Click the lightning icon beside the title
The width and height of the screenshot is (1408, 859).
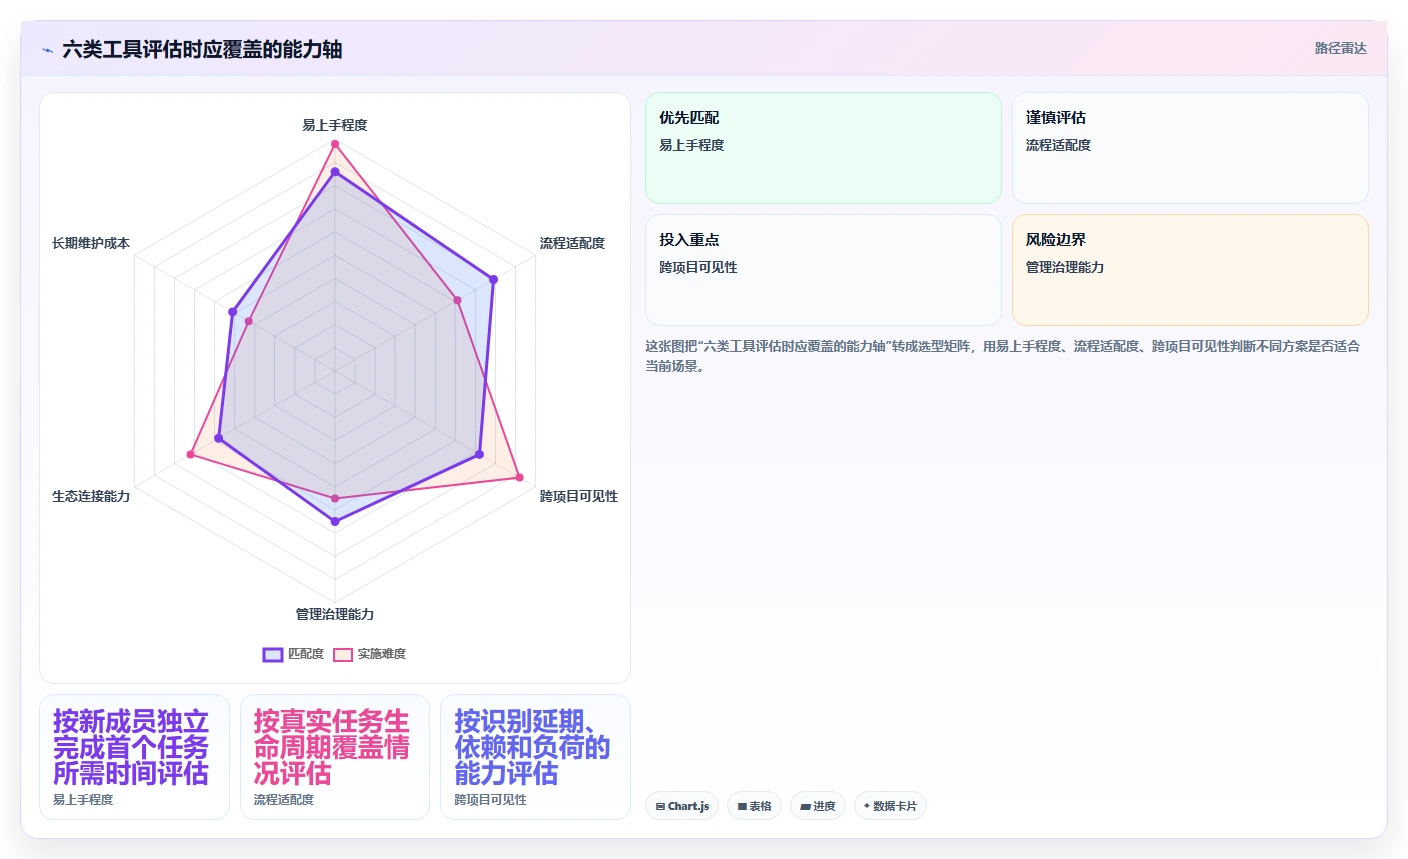[x=47, y=50]
